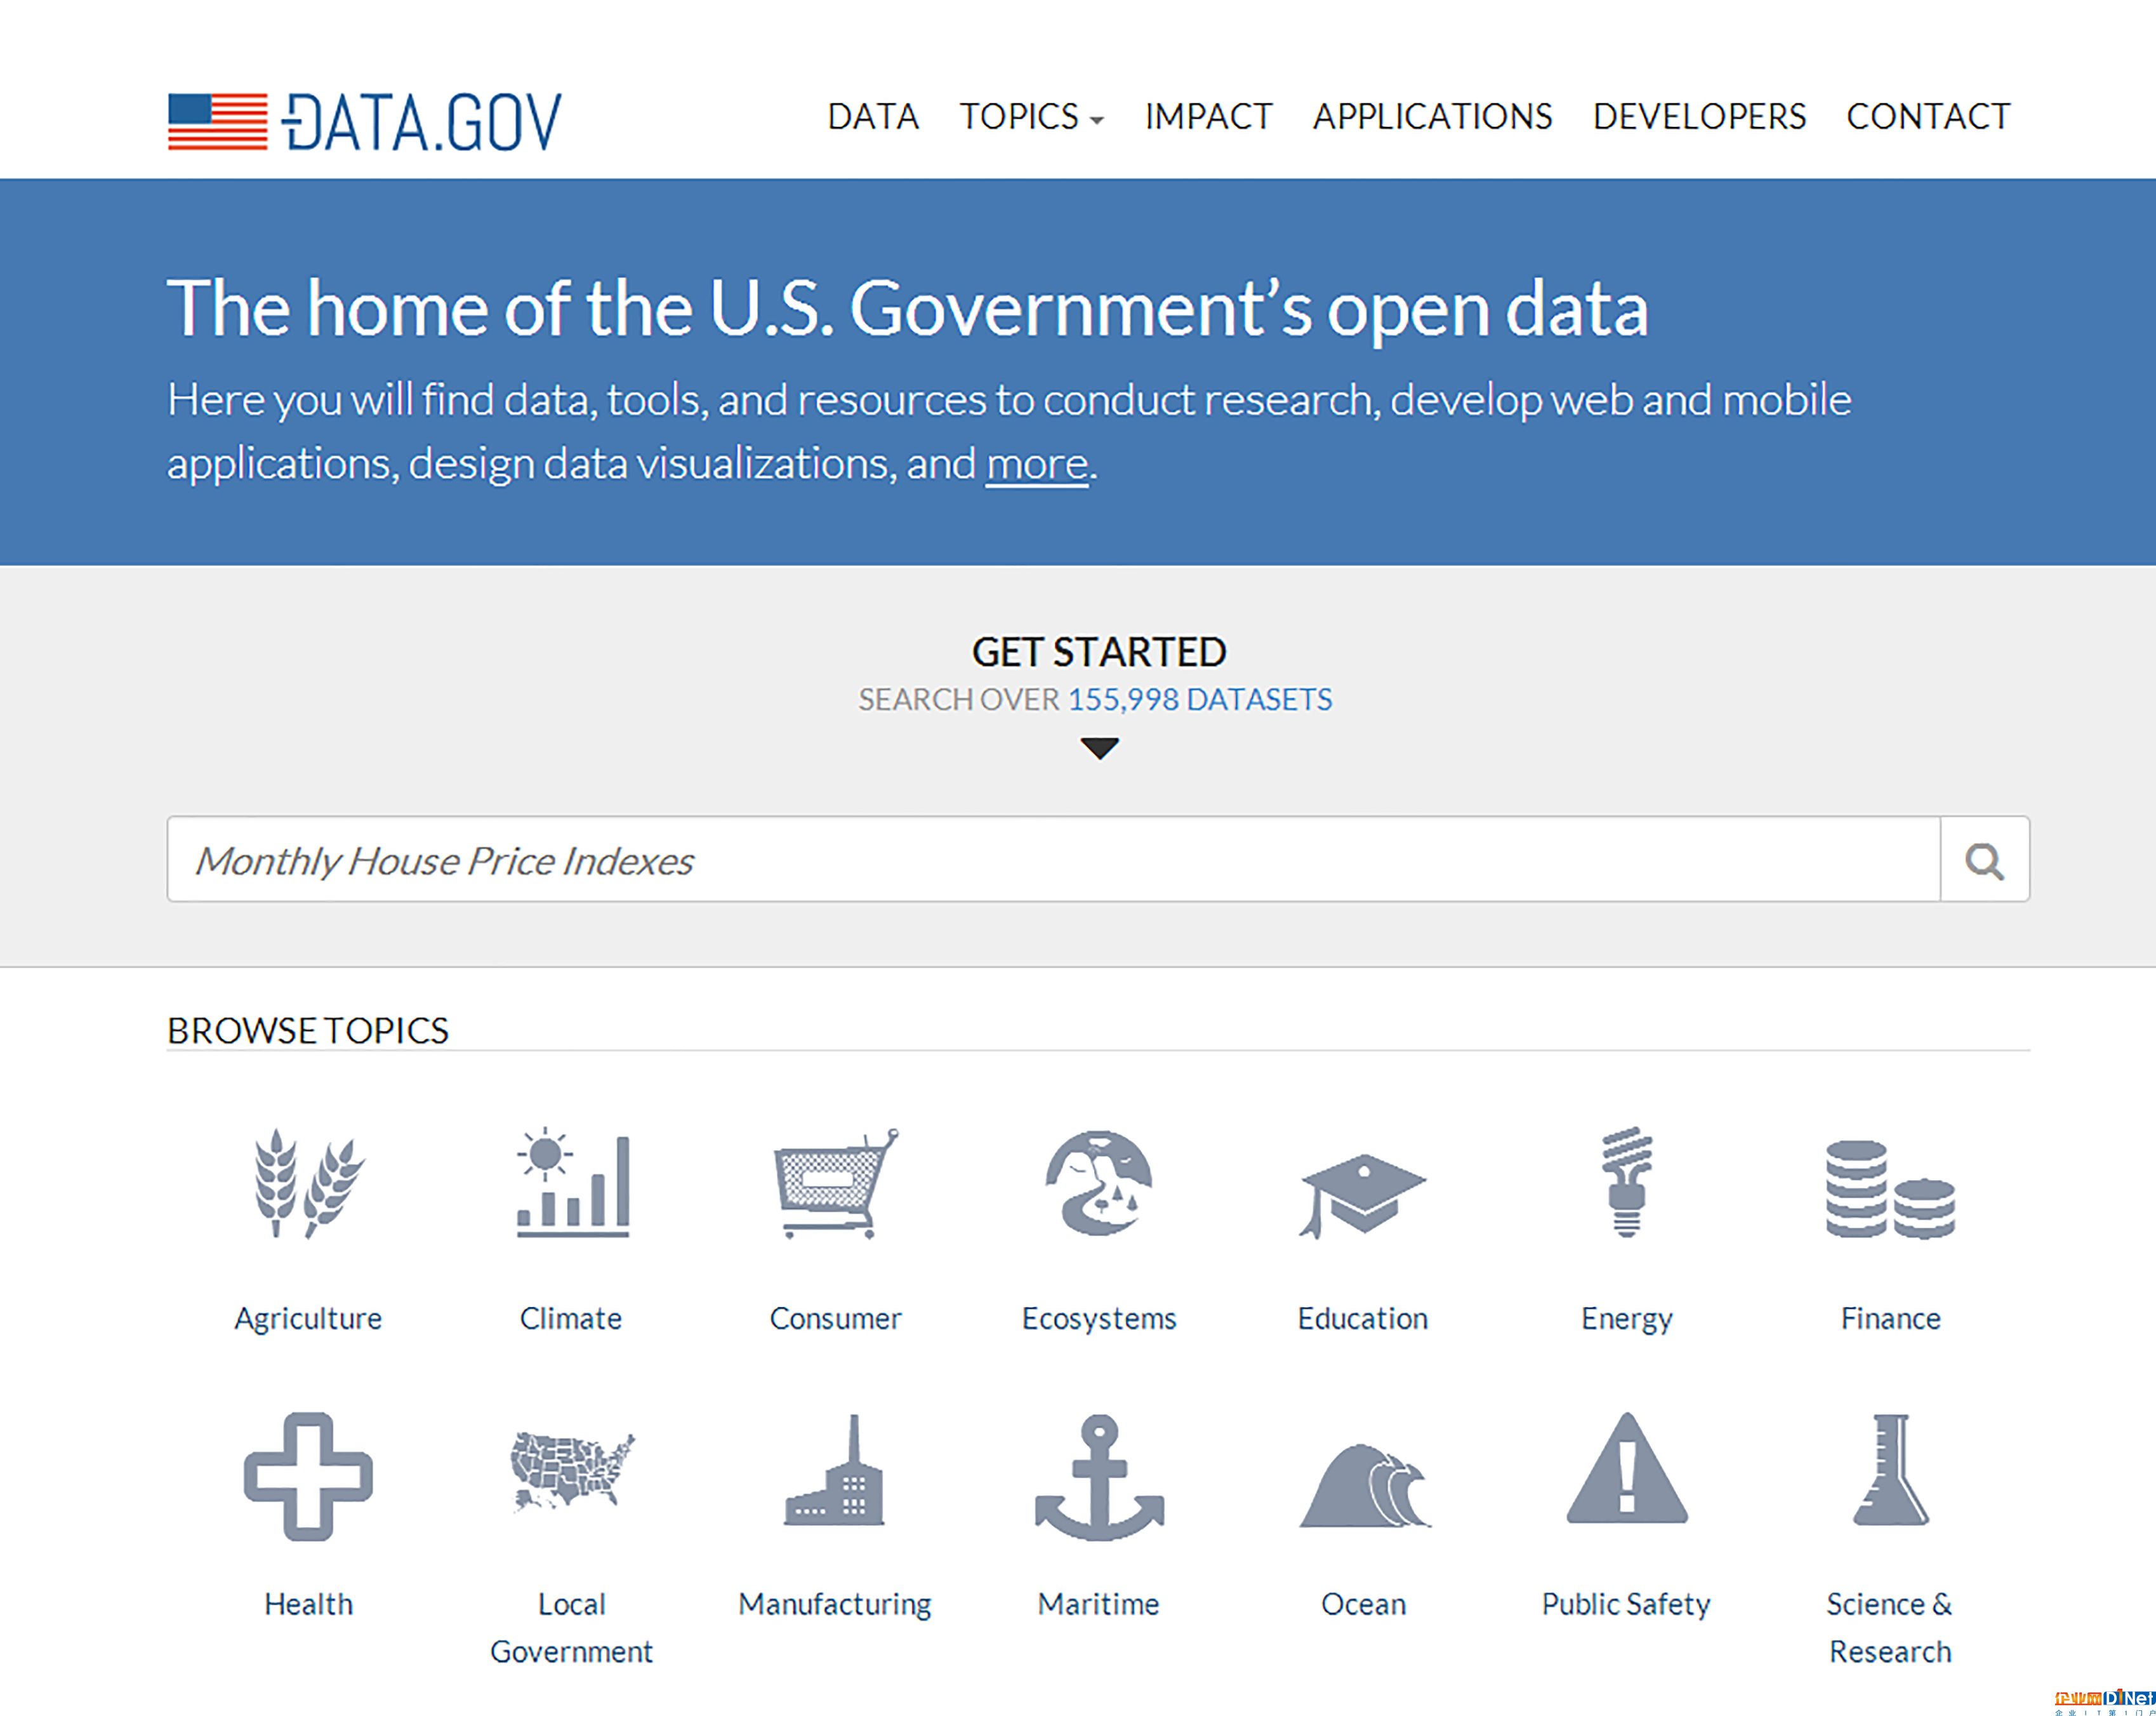This screenshot has width=2156, height=1716.
Task: Click the Agriculture topic label
Action: click(x=308, y=1319)
